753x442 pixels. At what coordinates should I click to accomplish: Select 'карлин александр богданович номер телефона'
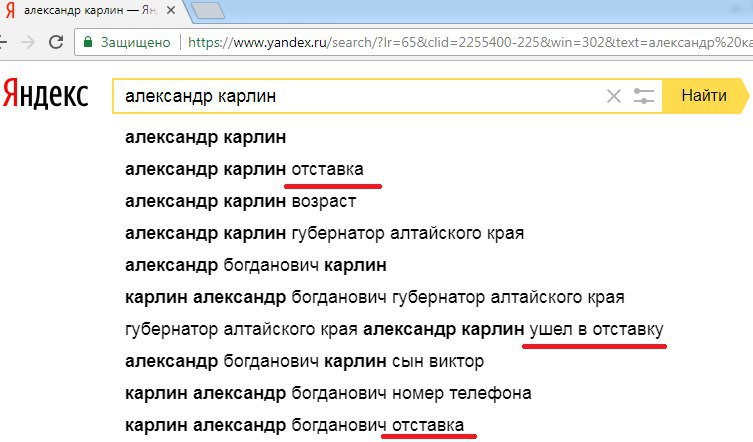click(328, 393)
